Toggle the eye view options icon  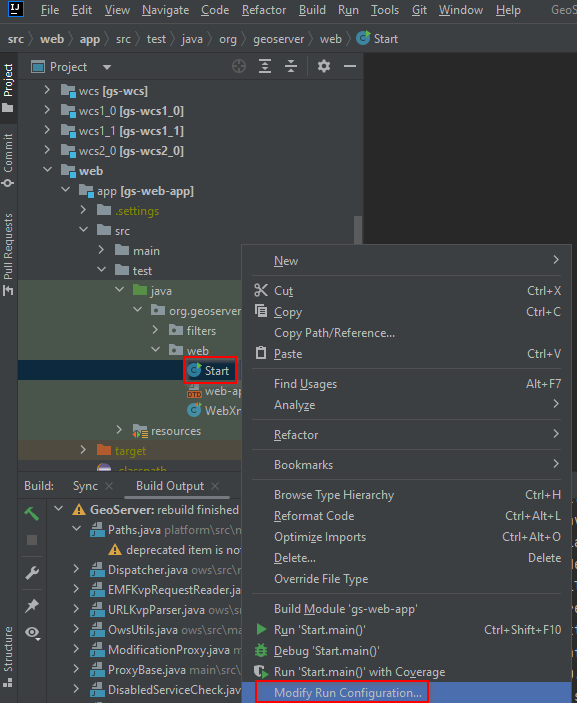click(x=32, y=633)
